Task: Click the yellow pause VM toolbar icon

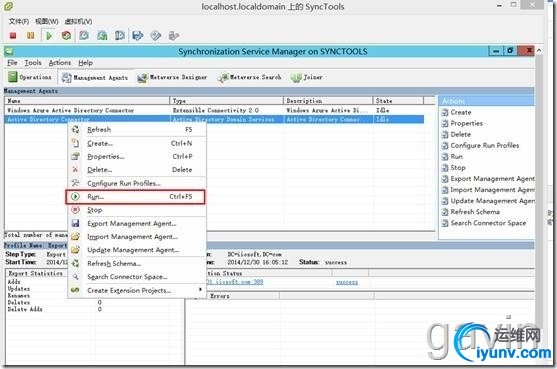Action: [x=31, y=36]
